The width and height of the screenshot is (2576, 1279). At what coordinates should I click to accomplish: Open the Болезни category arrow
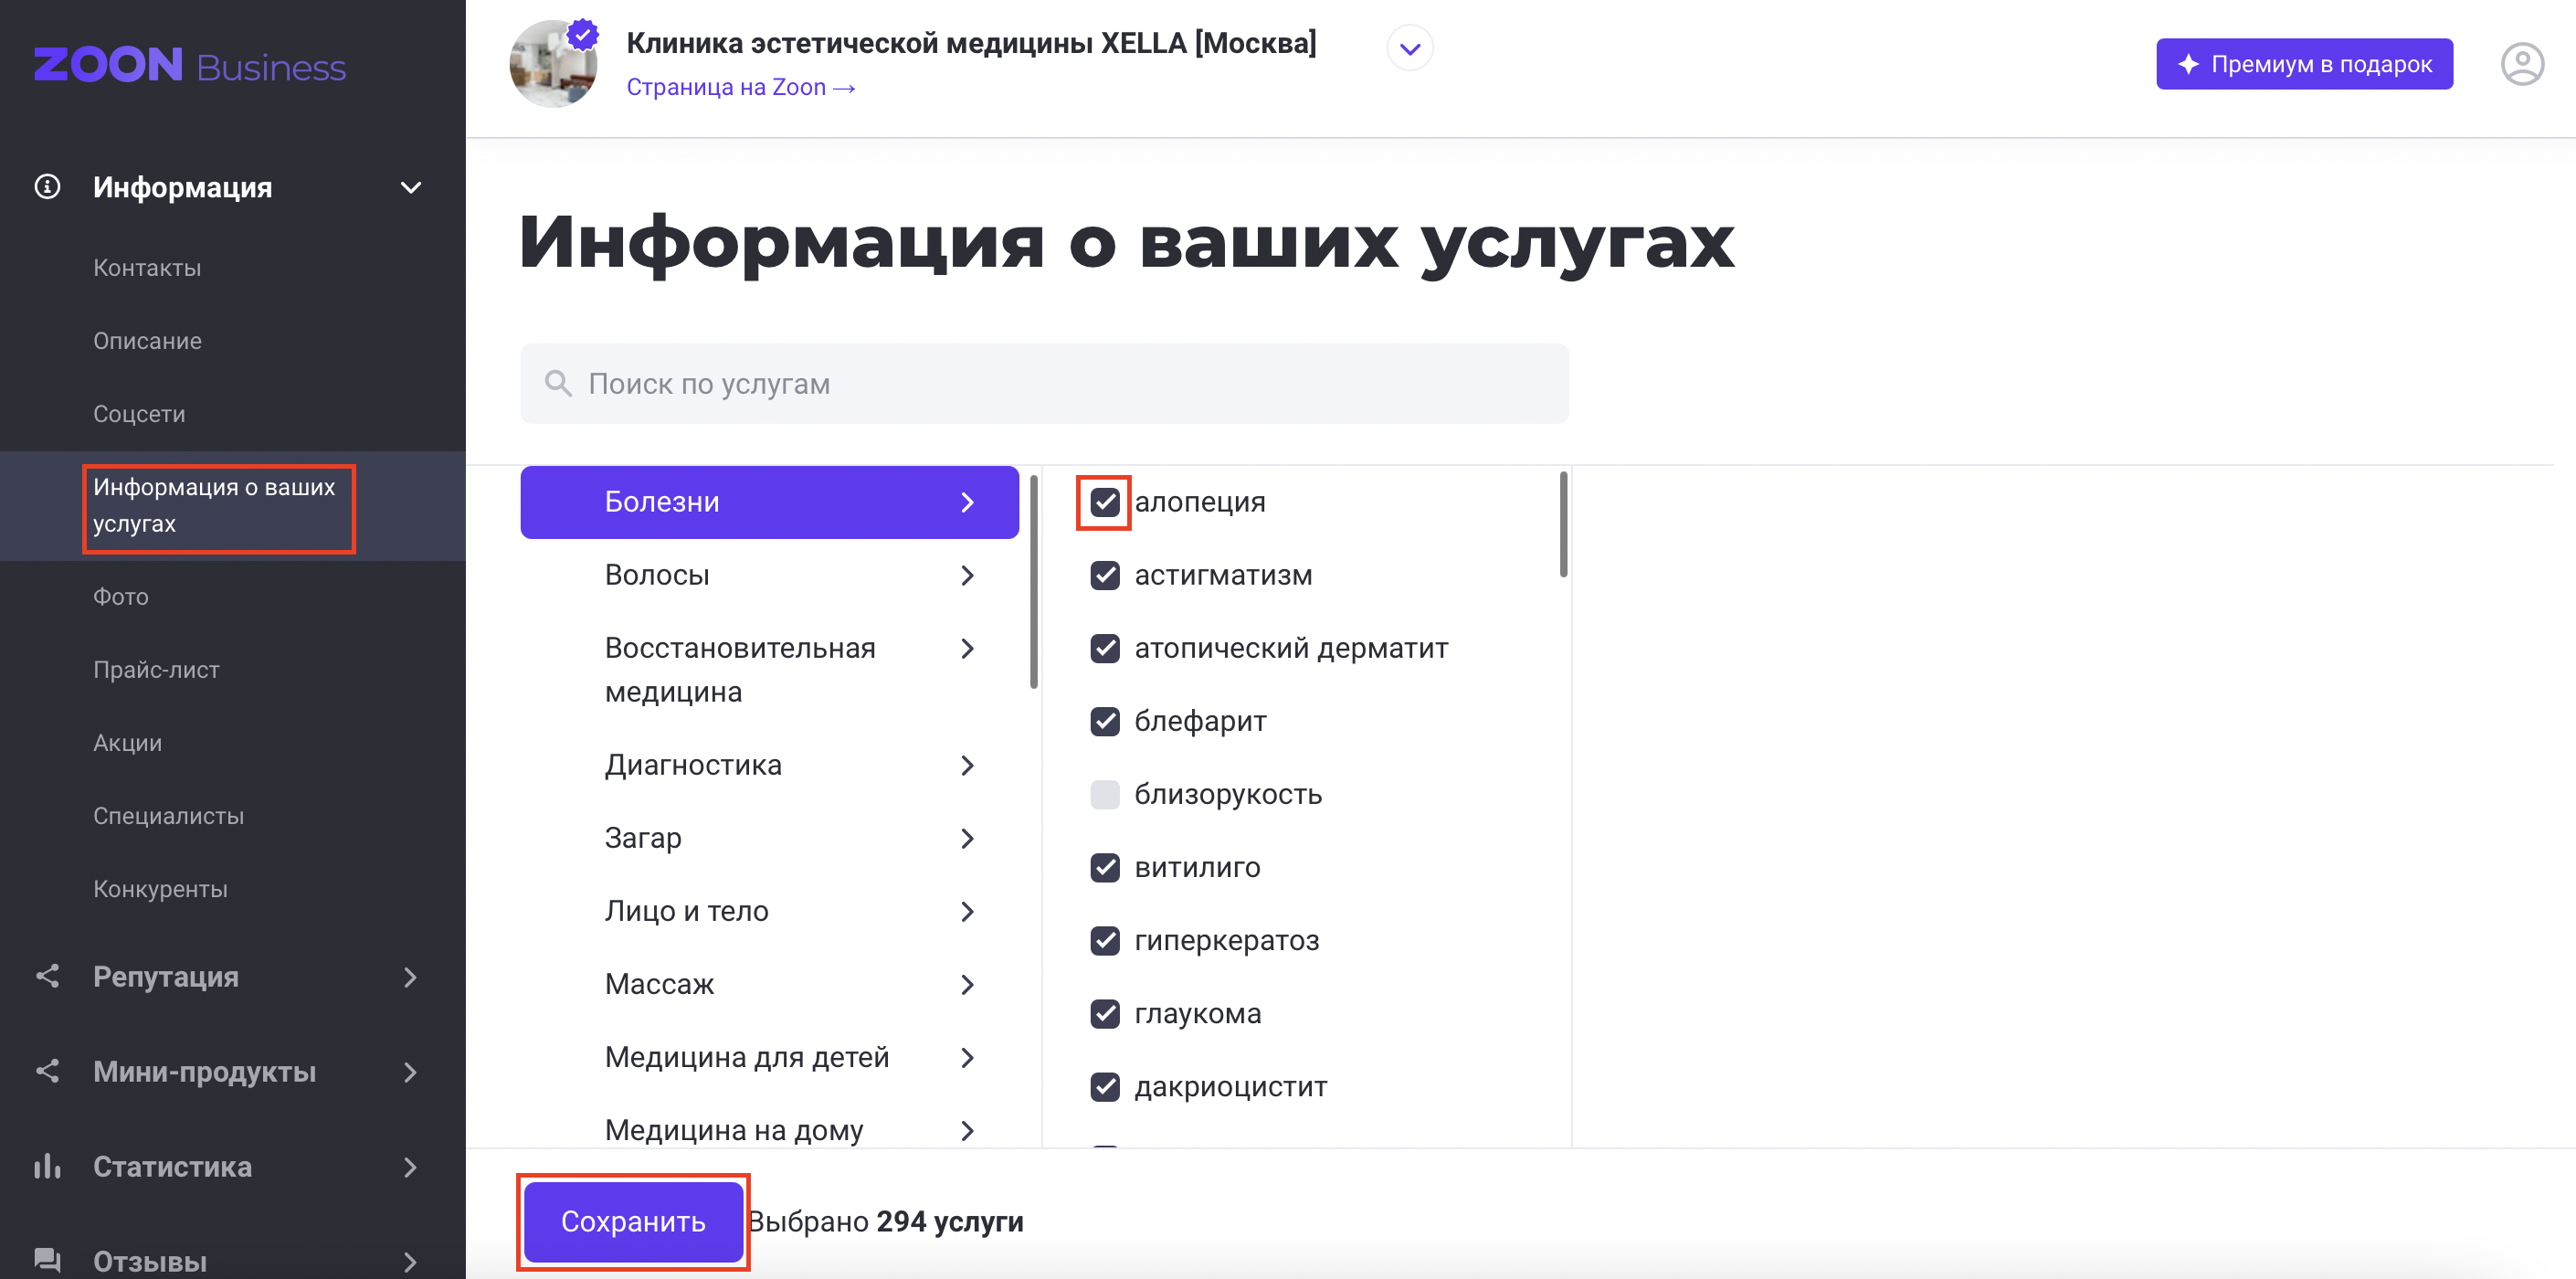(966, 502)
